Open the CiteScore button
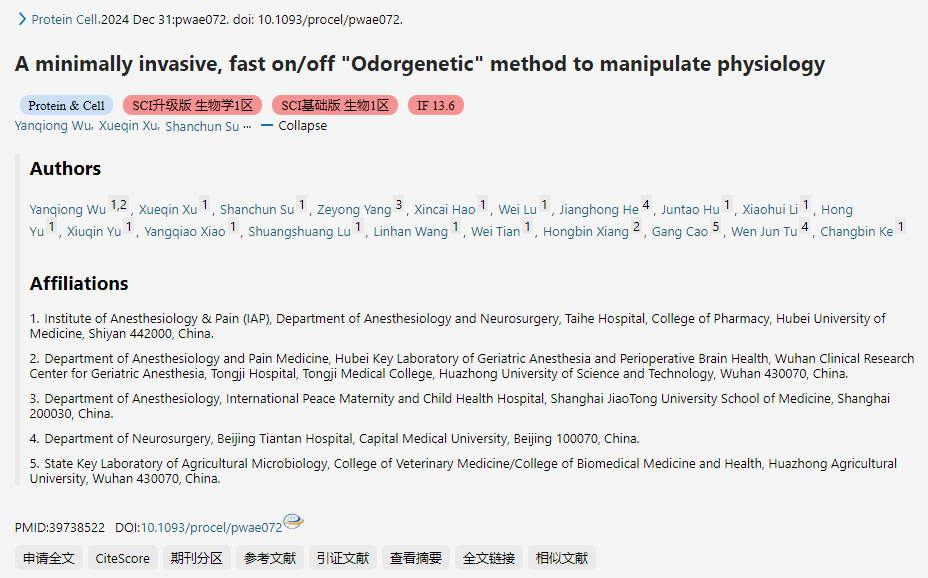The image size is (928, 578). (x=122, y=558)
